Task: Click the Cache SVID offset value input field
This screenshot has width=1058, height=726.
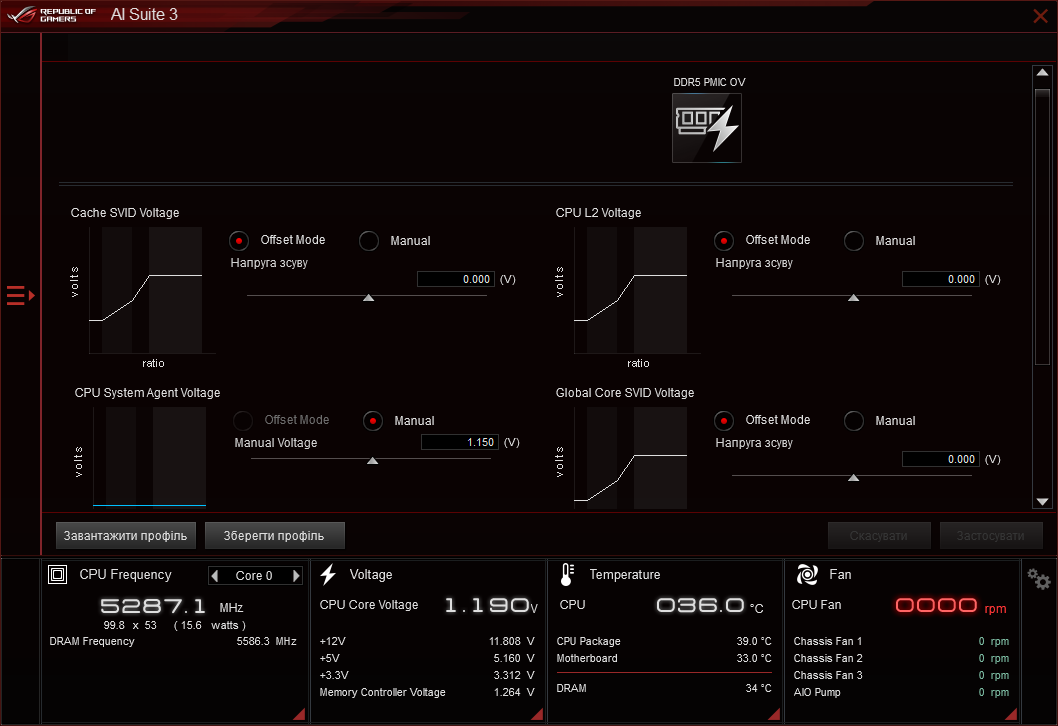Action: tap(455, 279)
